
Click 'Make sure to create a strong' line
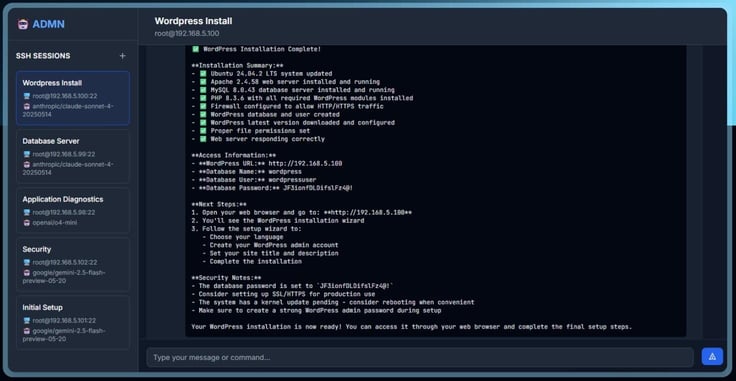pos(316,311)
